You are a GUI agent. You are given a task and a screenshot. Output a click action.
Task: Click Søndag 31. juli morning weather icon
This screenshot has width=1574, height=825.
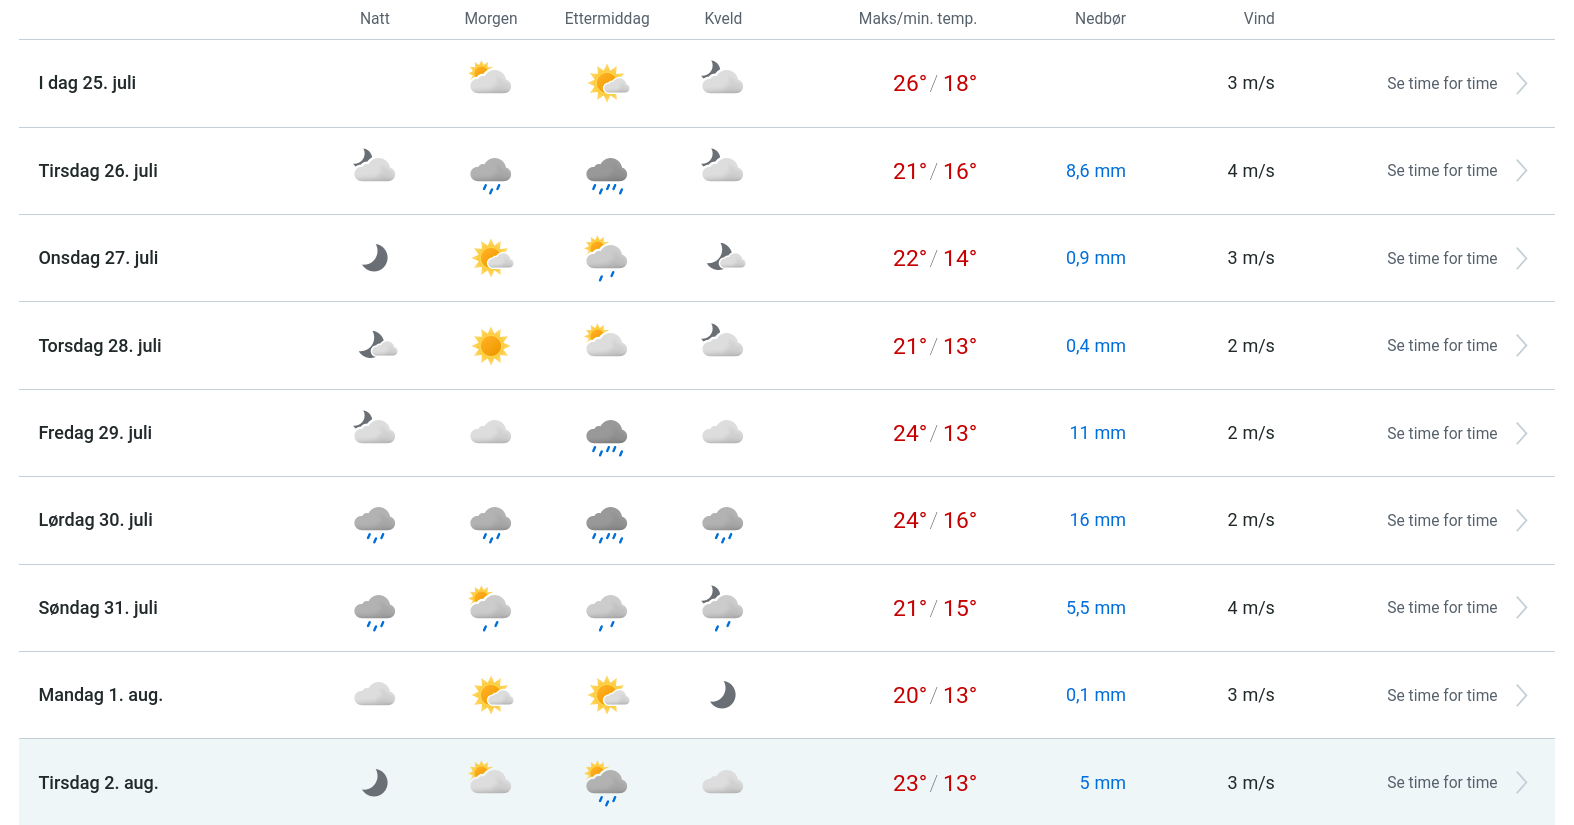[491, 609]
